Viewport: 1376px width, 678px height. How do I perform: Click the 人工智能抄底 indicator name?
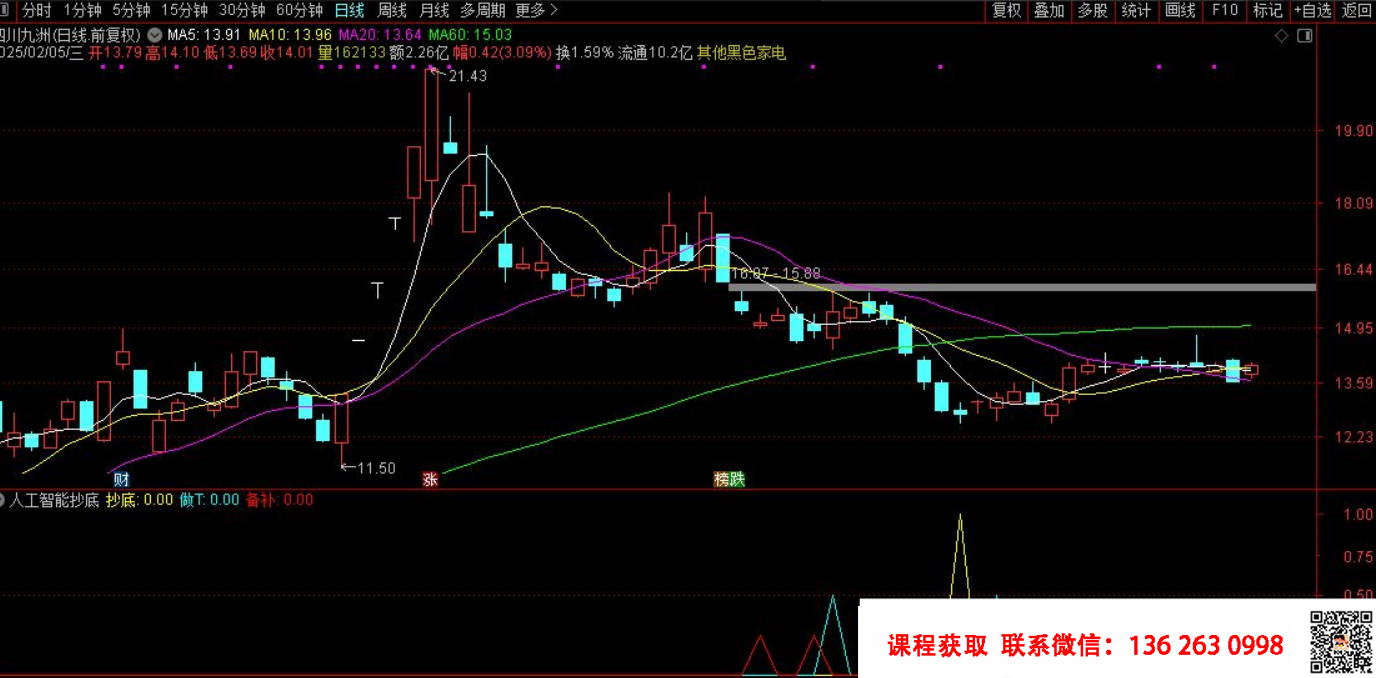(x=54, y=499)
